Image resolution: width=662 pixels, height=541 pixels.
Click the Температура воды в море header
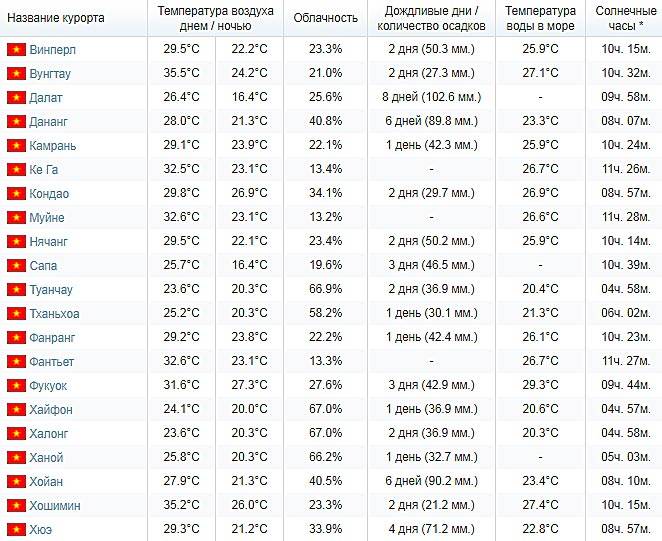[540, 18]
